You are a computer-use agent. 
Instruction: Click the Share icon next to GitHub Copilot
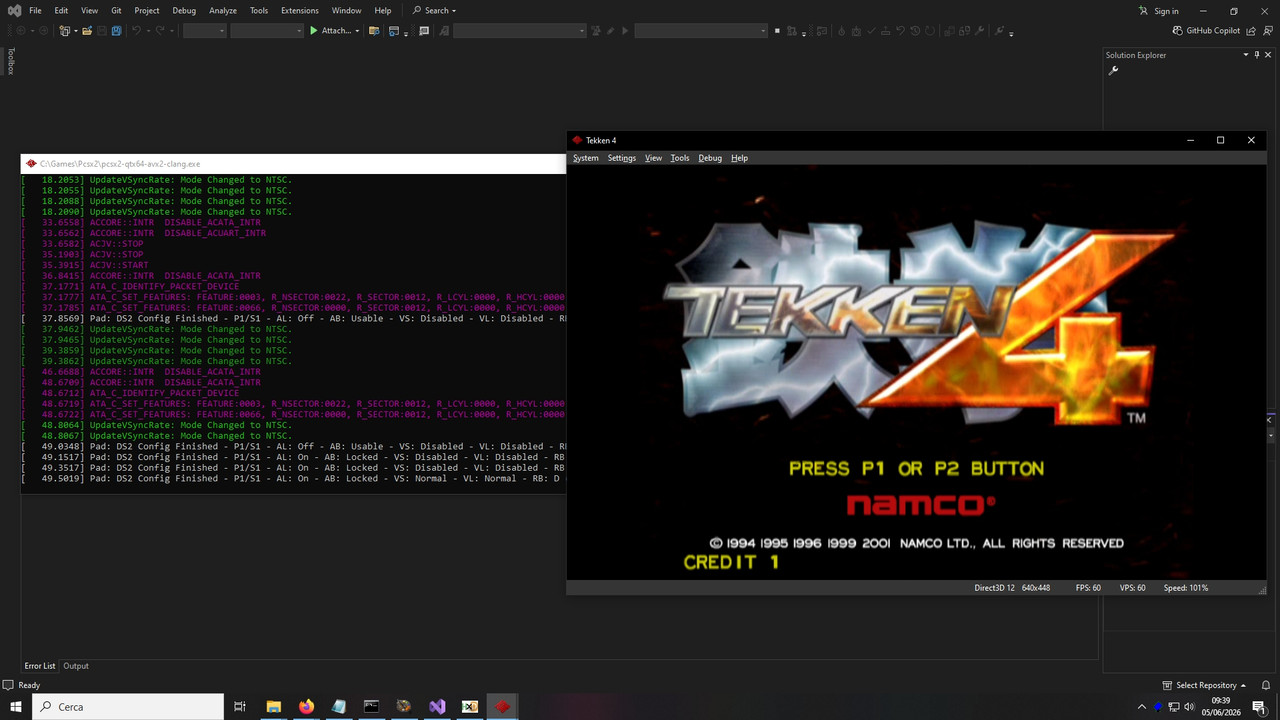1252,31
